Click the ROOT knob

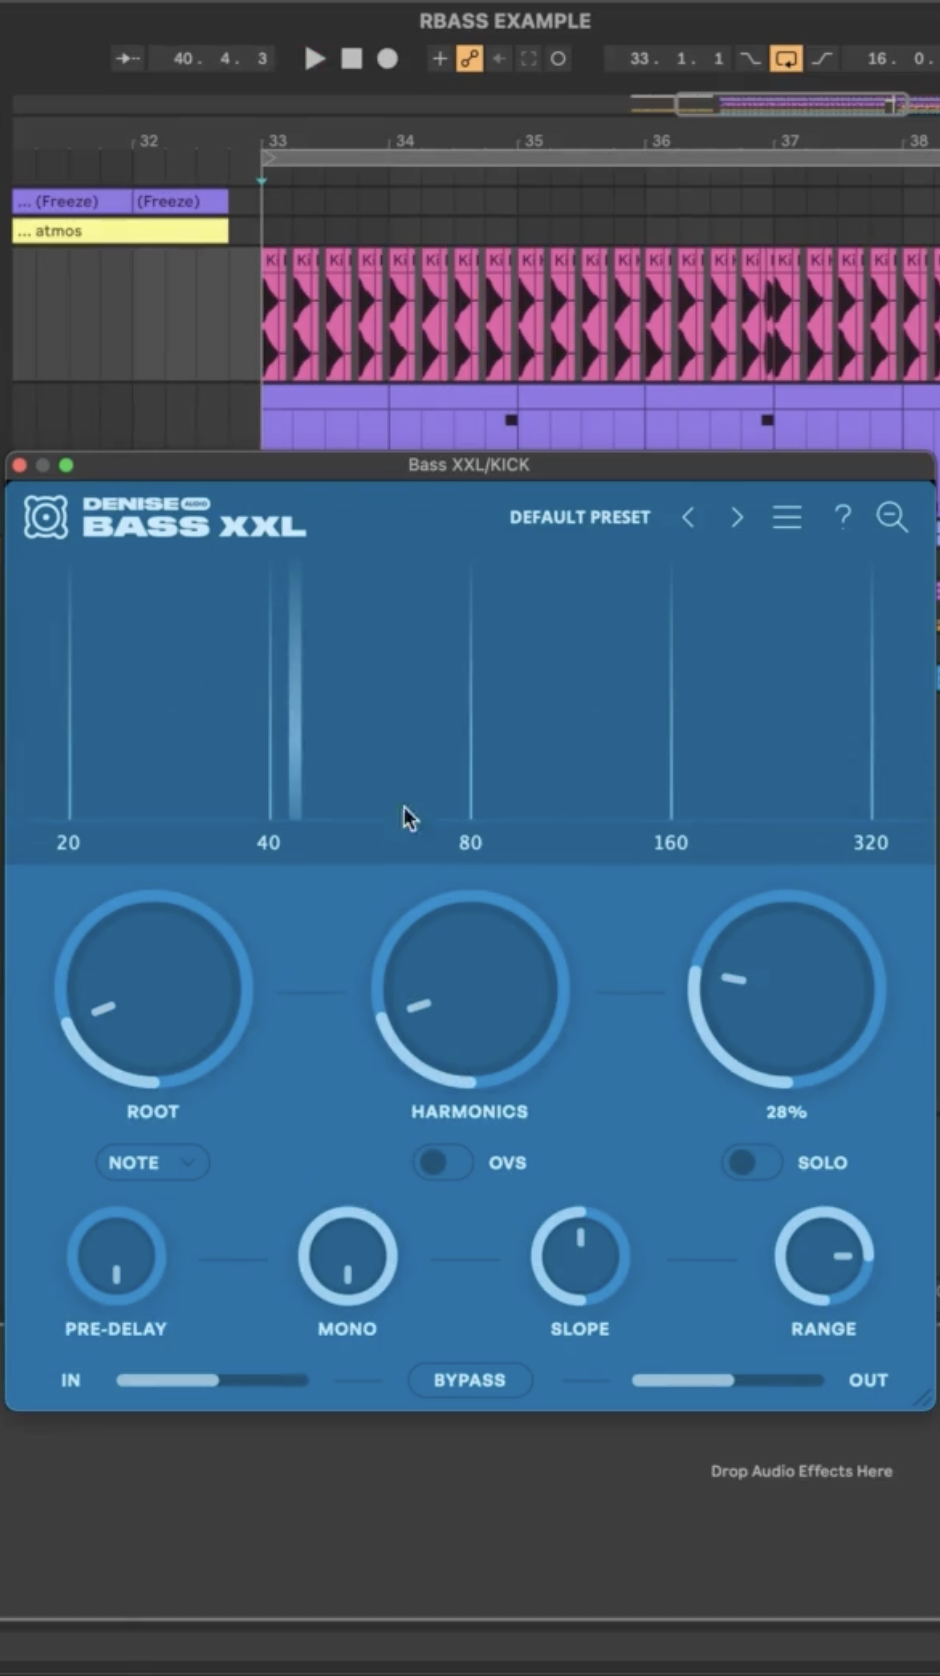coord(153,989)
